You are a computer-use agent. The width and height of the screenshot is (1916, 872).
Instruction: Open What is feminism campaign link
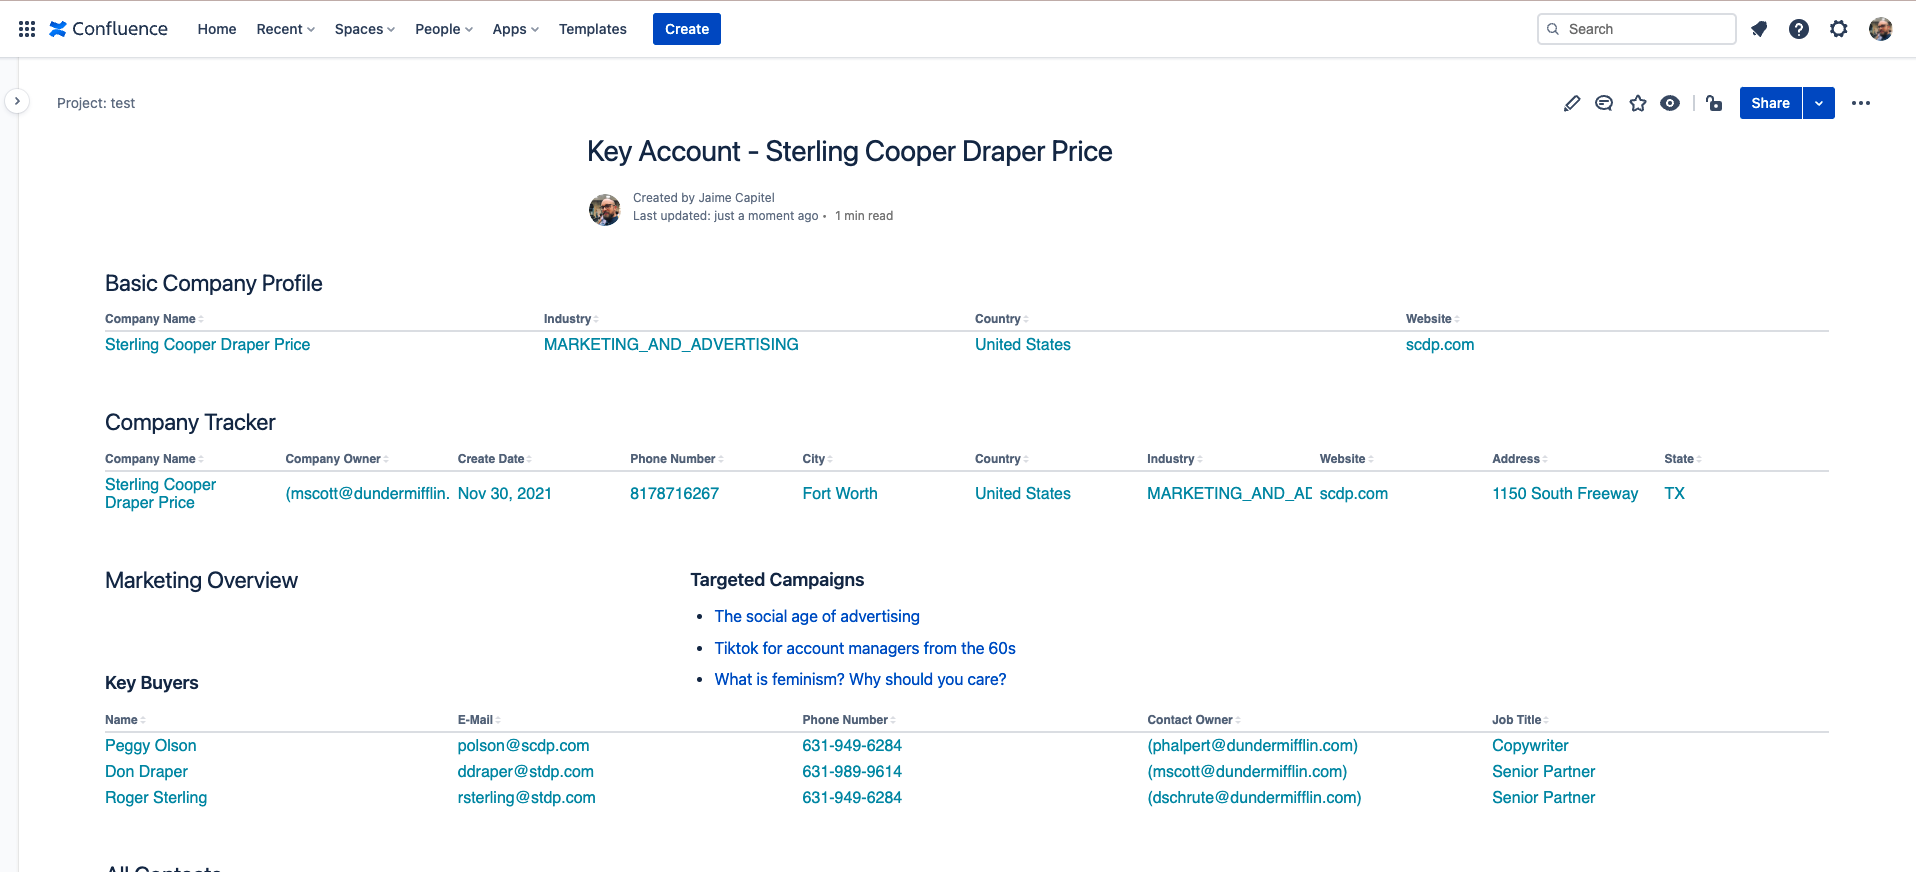[860, 679]
